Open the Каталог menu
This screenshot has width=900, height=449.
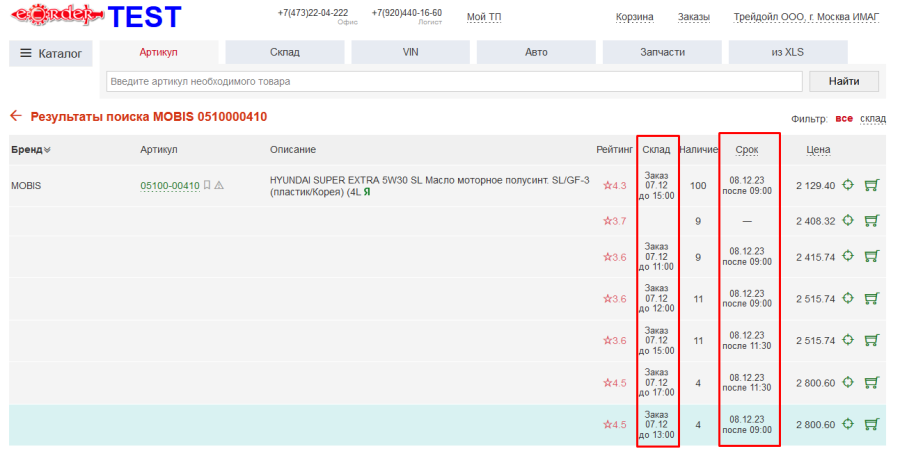(x=51, y=53)
